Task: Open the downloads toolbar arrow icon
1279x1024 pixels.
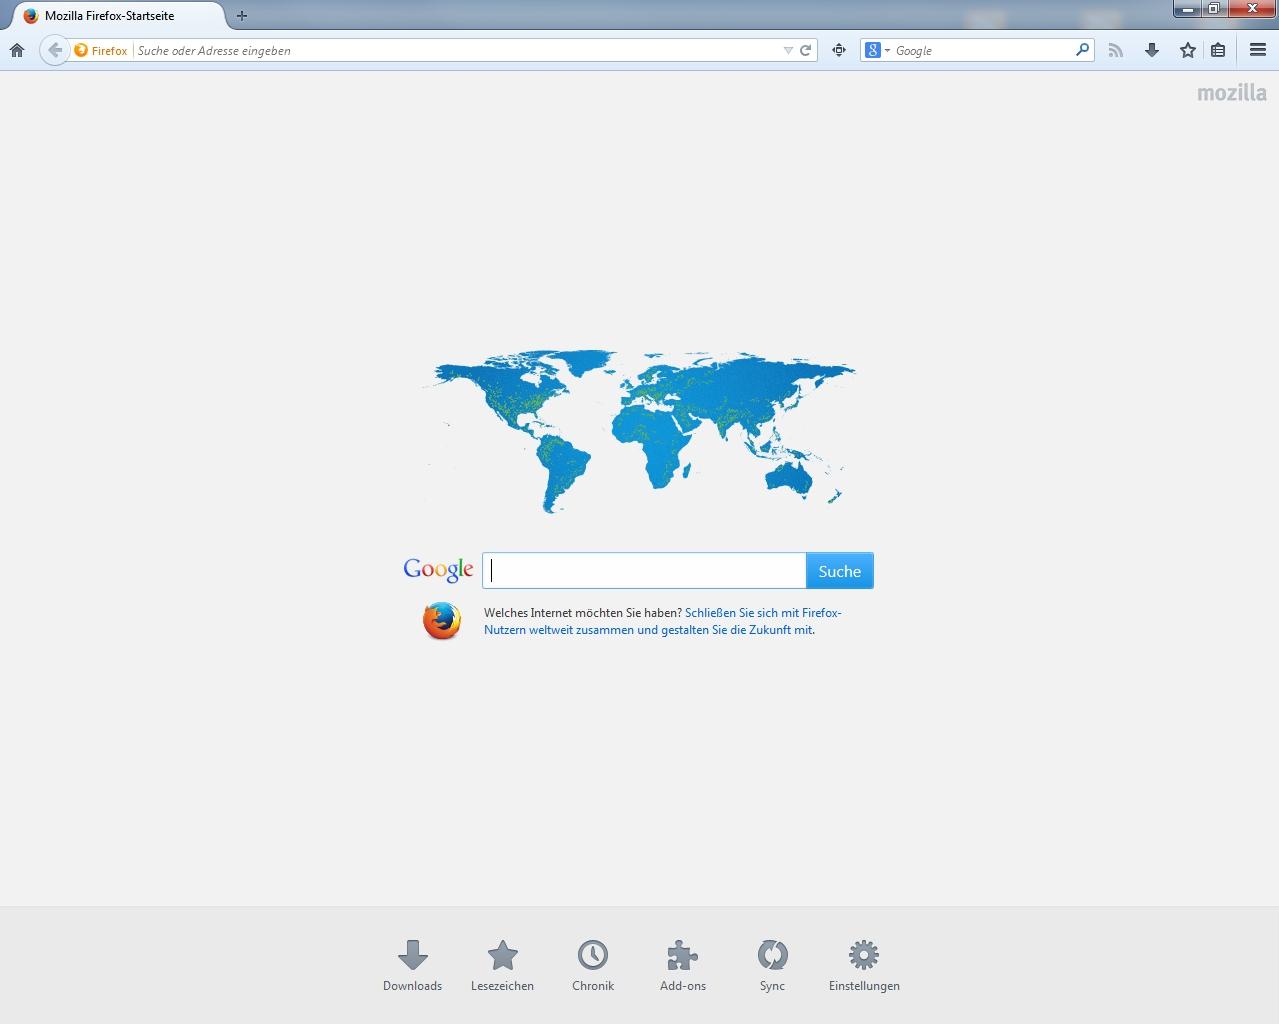Action: (x=1152, y=50)
